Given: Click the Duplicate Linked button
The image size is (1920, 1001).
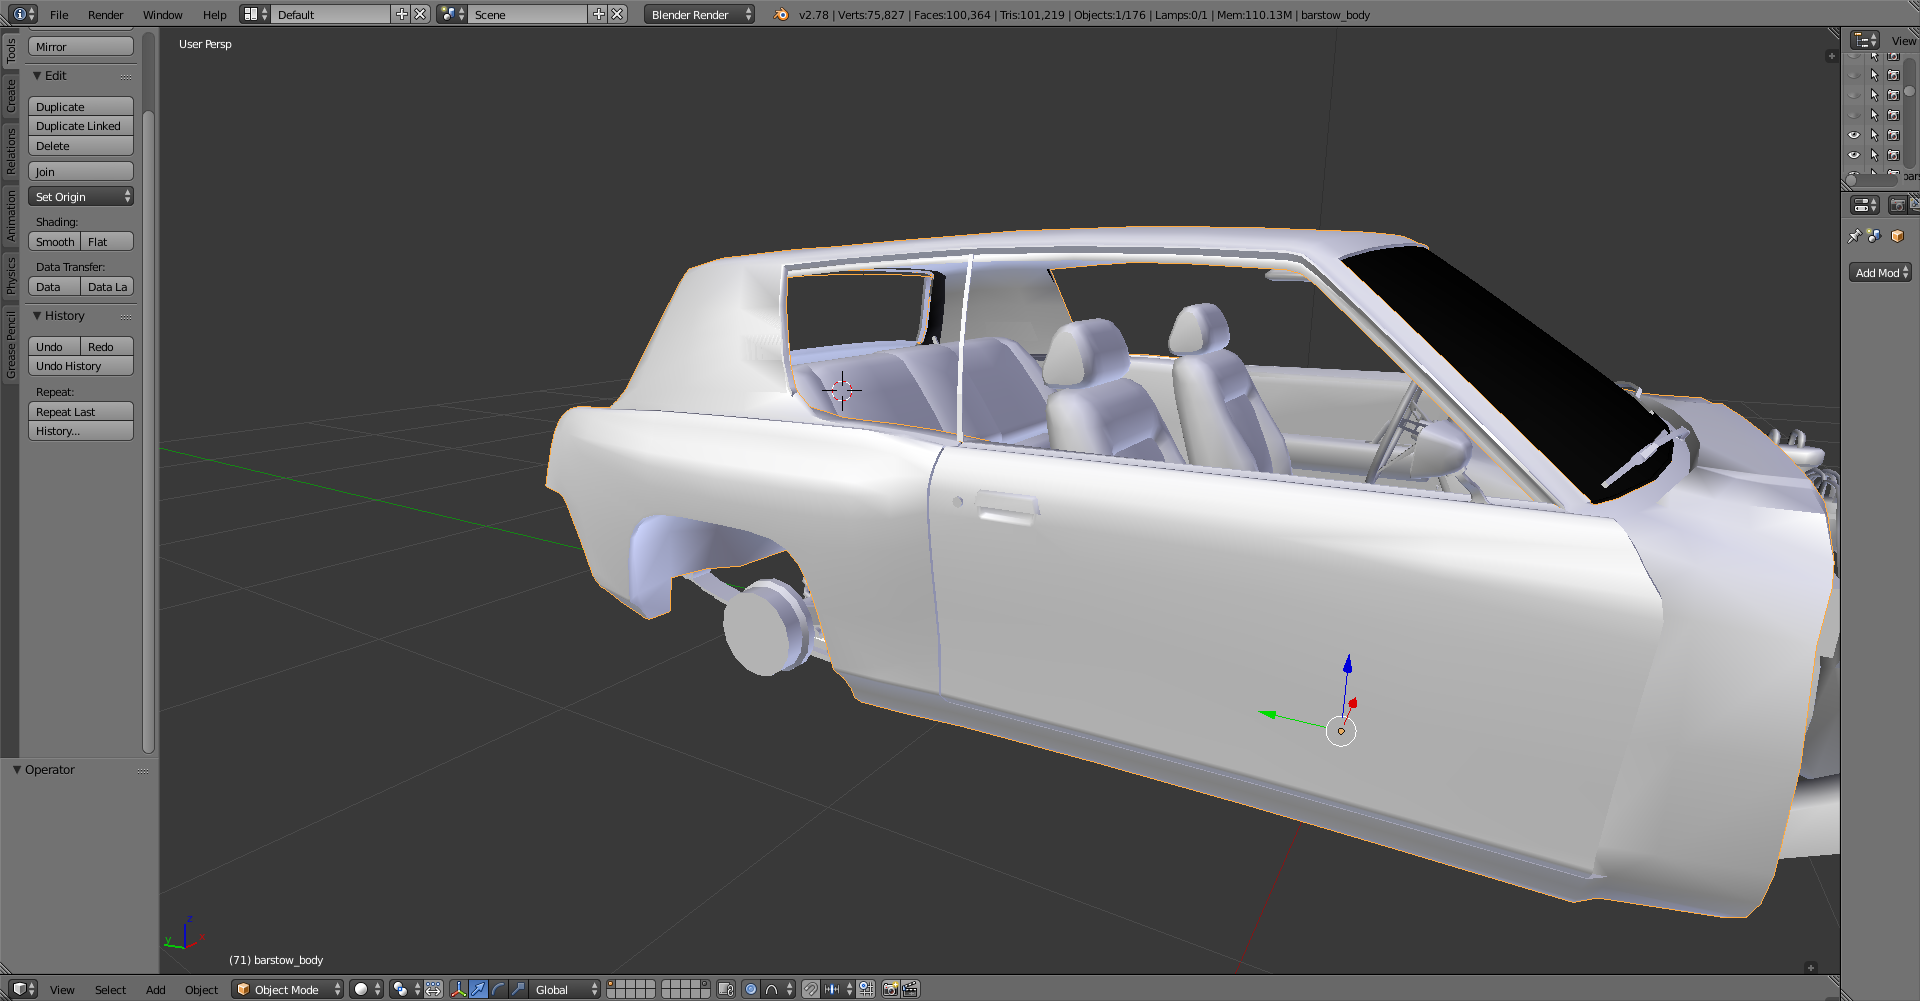Looking at the screenshot, I should pyautogui.click(x=81, y=126).
